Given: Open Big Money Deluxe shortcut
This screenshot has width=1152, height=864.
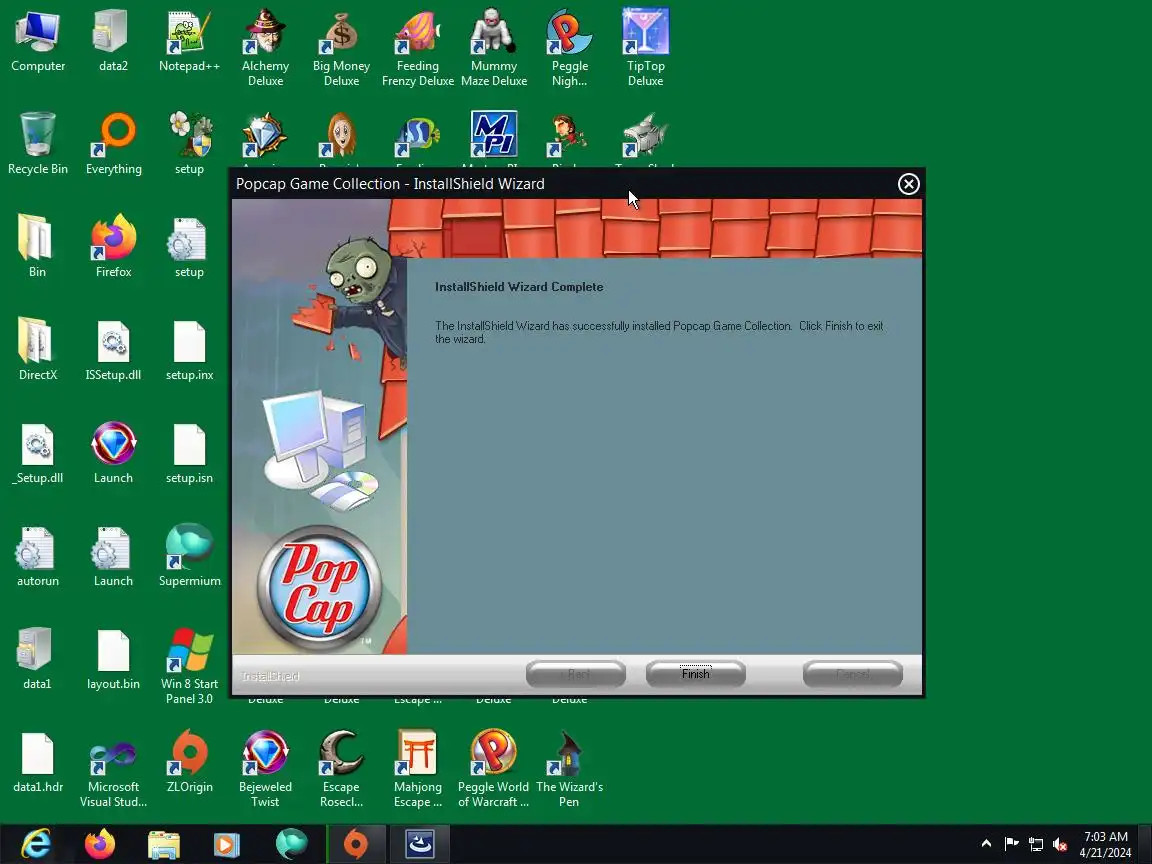Looking at the screenshot, I should click(341, 49).
